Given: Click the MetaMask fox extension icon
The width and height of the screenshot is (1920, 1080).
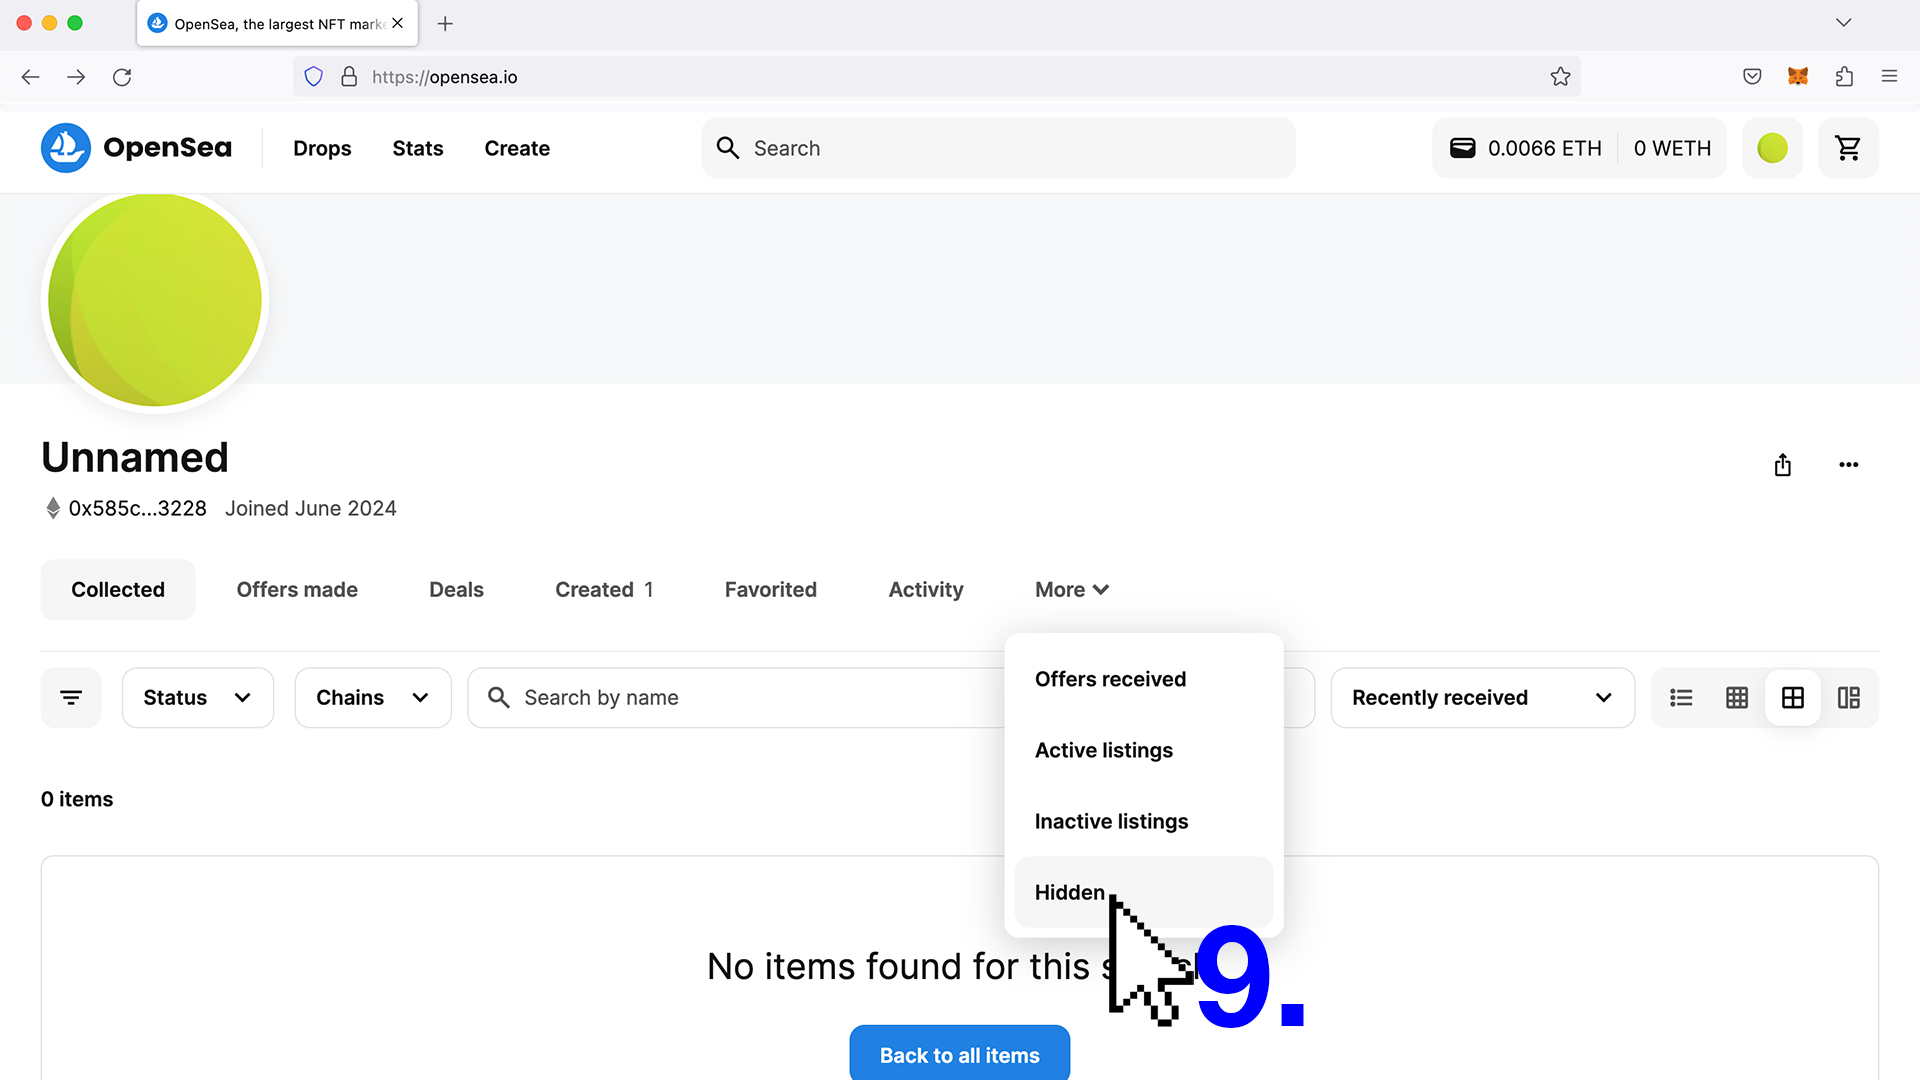Looking at the screenshot, I should pos(1798,77).
